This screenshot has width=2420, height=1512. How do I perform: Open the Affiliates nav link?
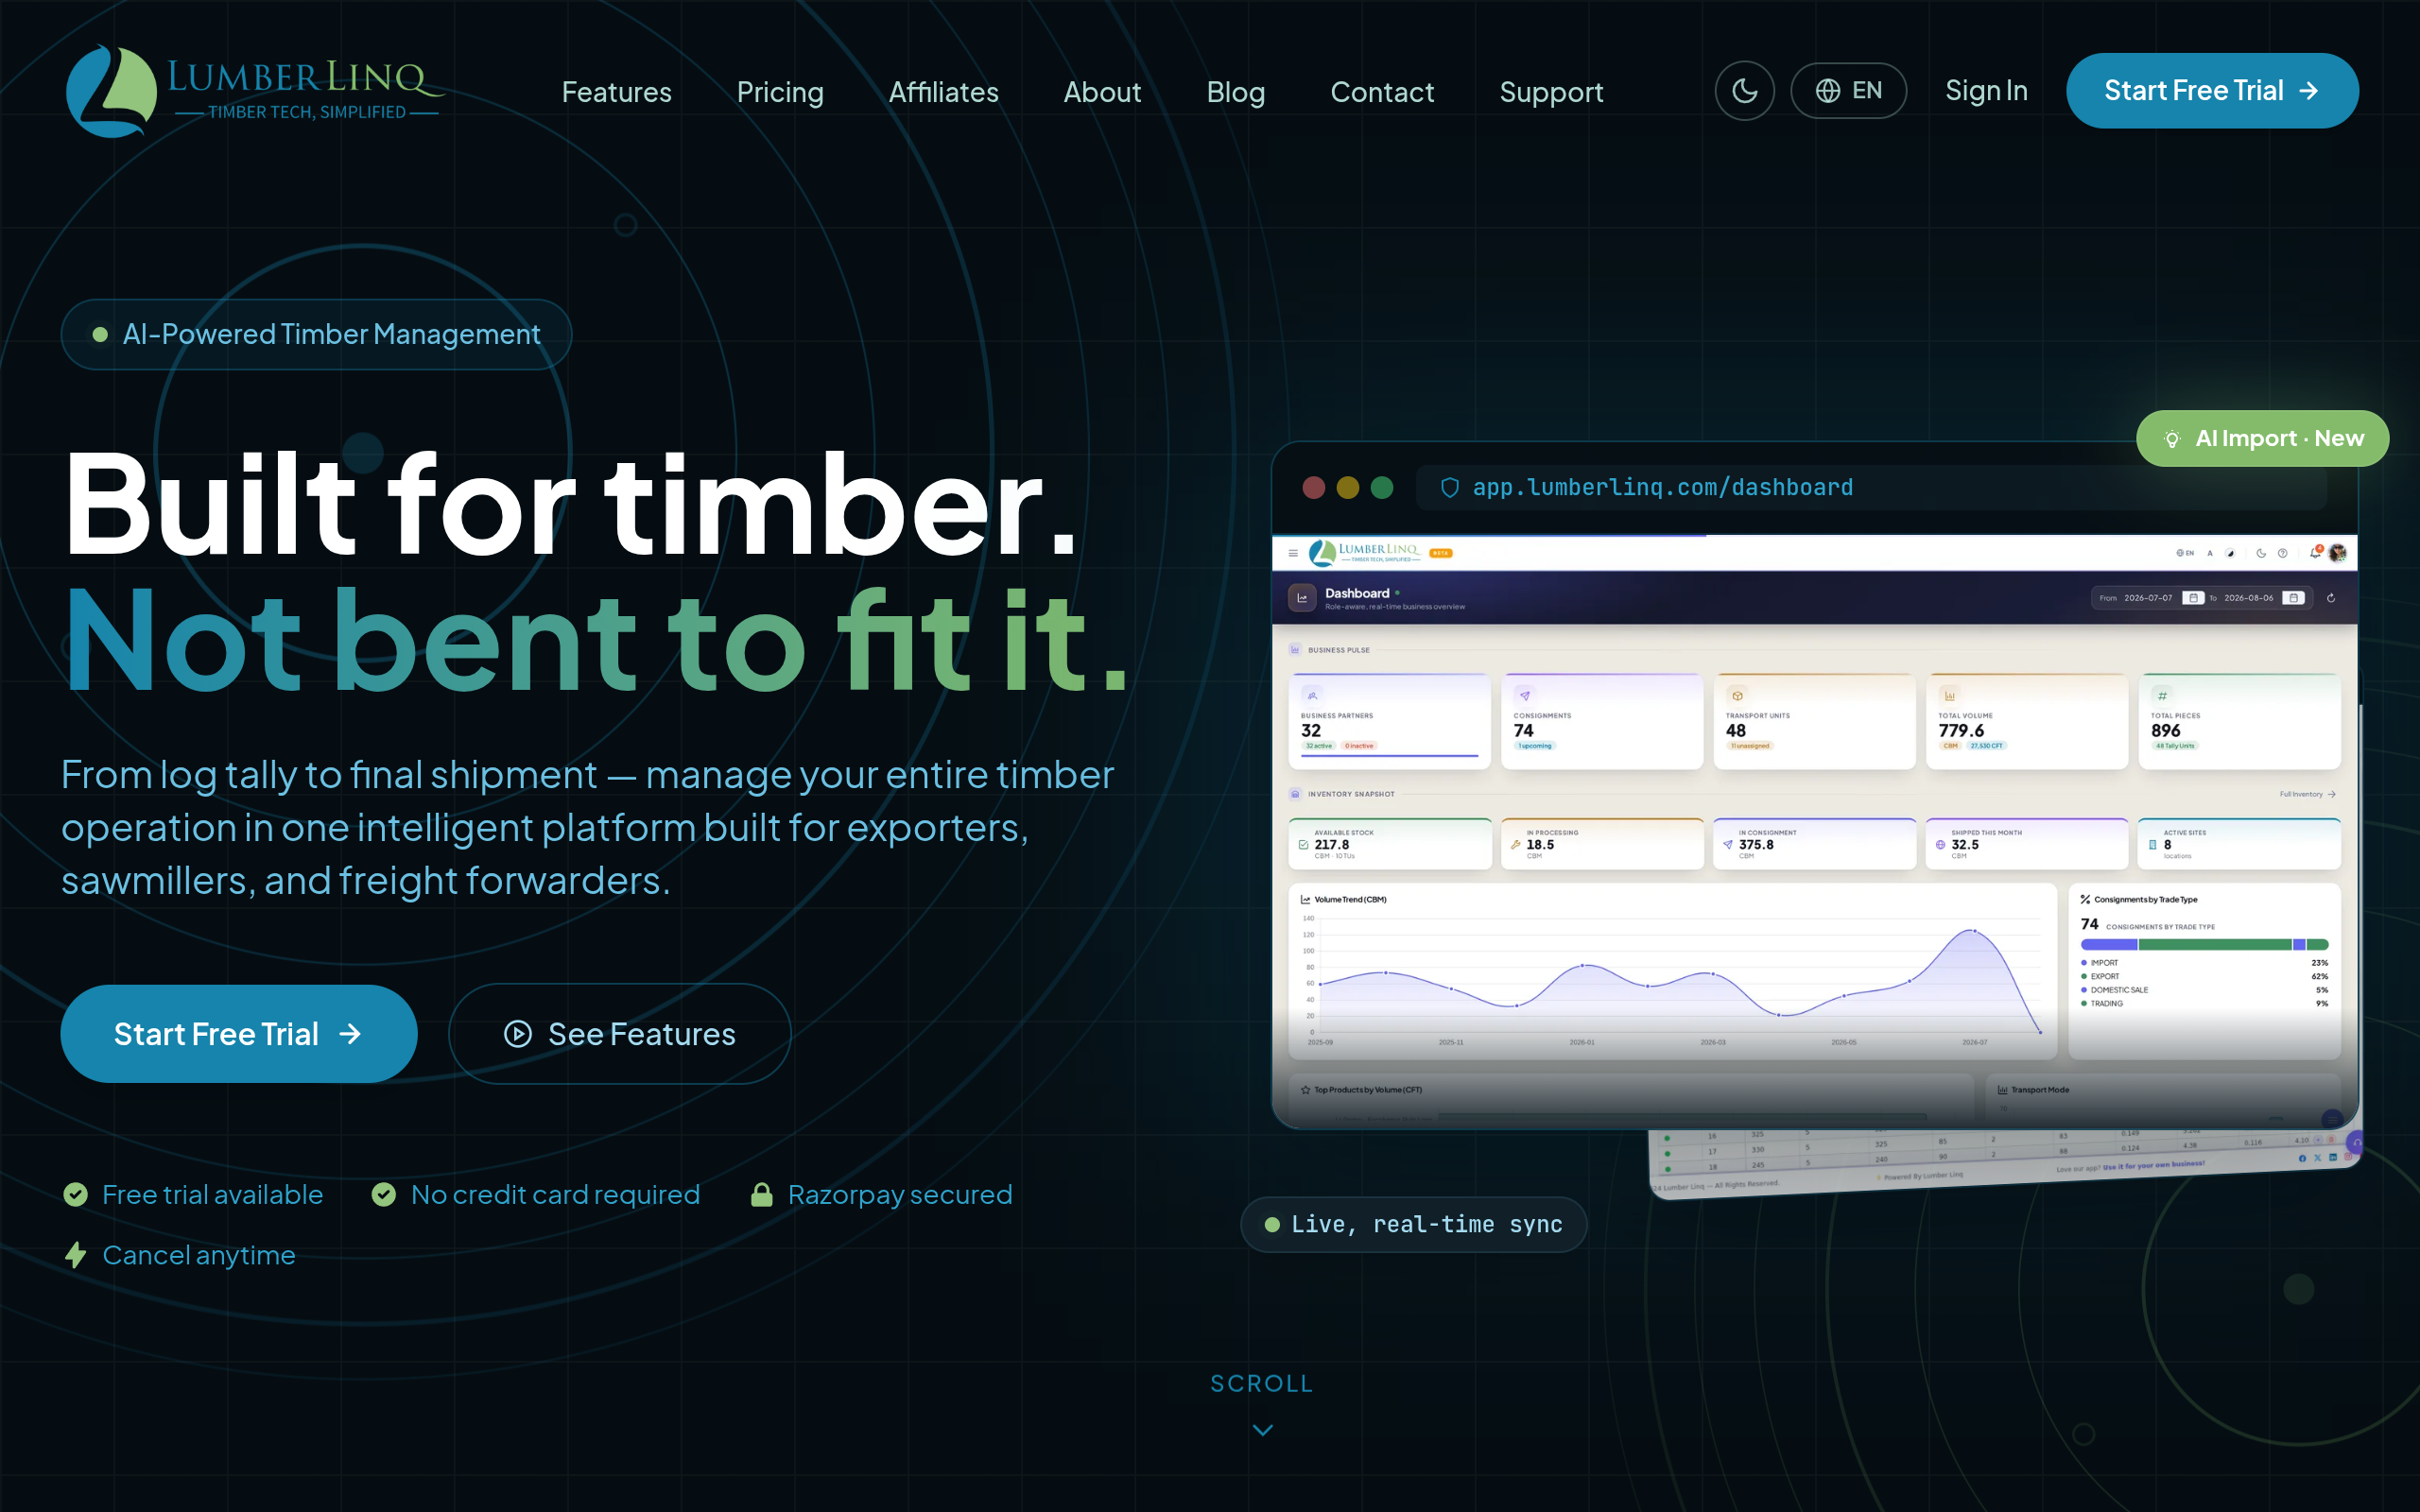click(x=943, y=92)
